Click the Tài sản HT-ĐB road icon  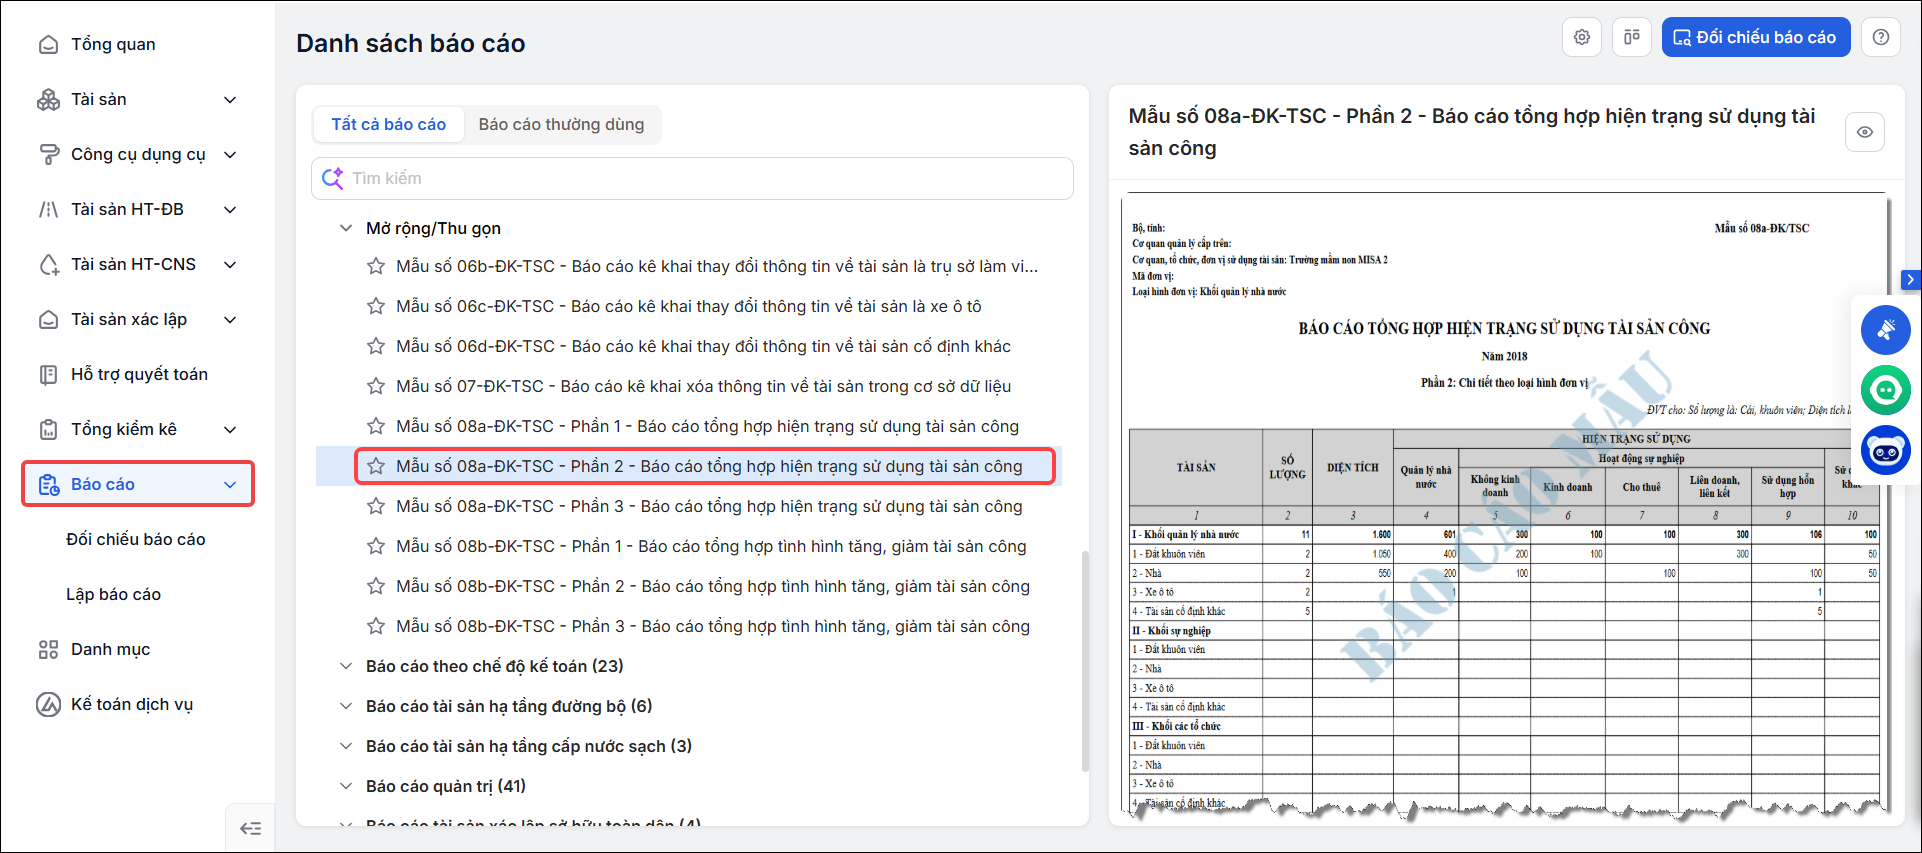pyautogui.click(x=48, y=209)
